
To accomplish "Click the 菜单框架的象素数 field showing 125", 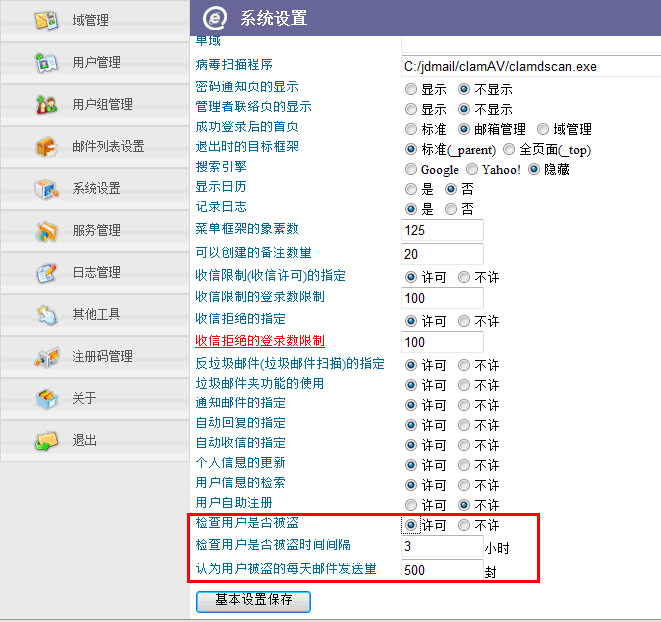I will tap(442, 230).
